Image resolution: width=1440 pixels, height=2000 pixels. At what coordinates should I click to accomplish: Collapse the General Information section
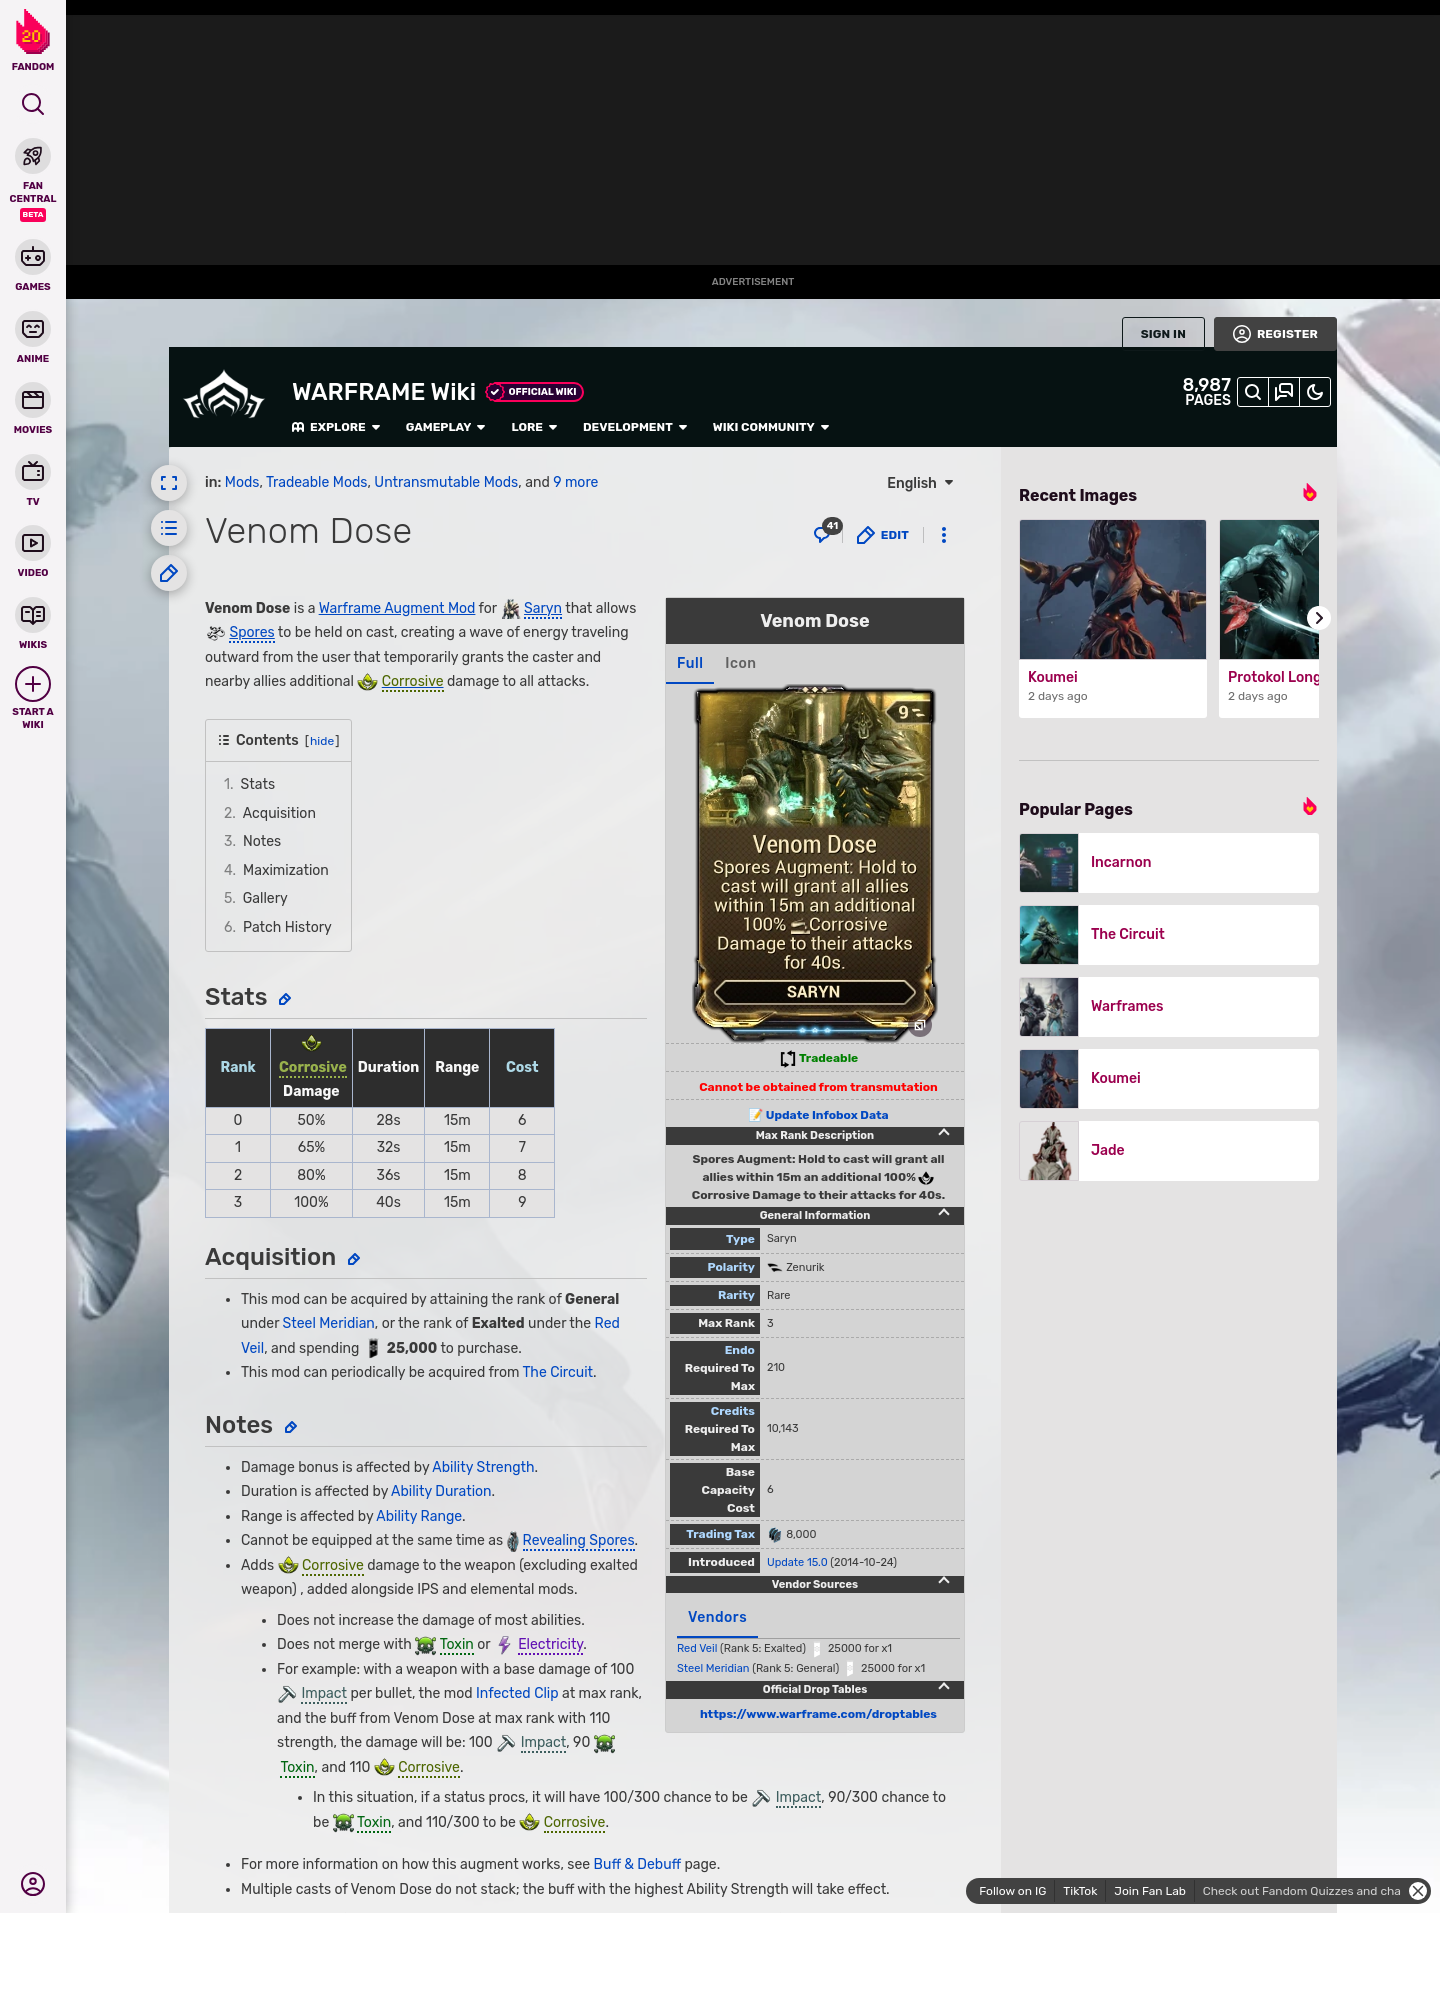944,1214
